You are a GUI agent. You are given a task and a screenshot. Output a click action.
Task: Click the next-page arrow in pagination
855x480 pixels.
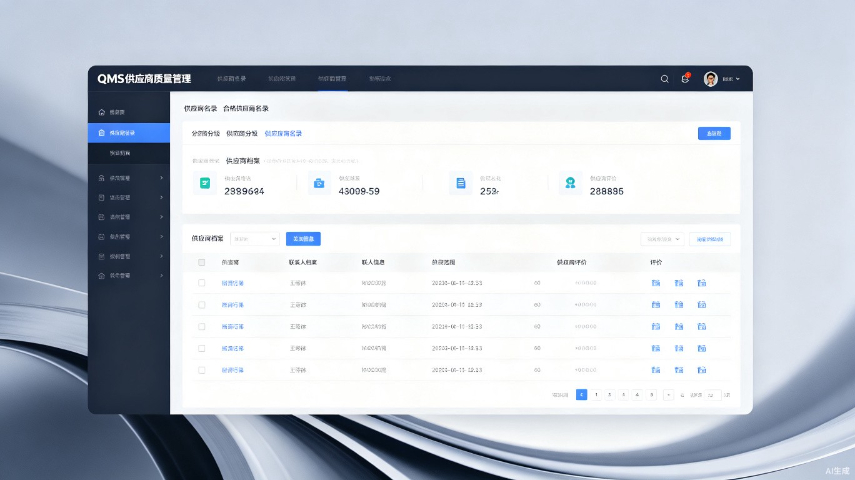coord(669,394)
